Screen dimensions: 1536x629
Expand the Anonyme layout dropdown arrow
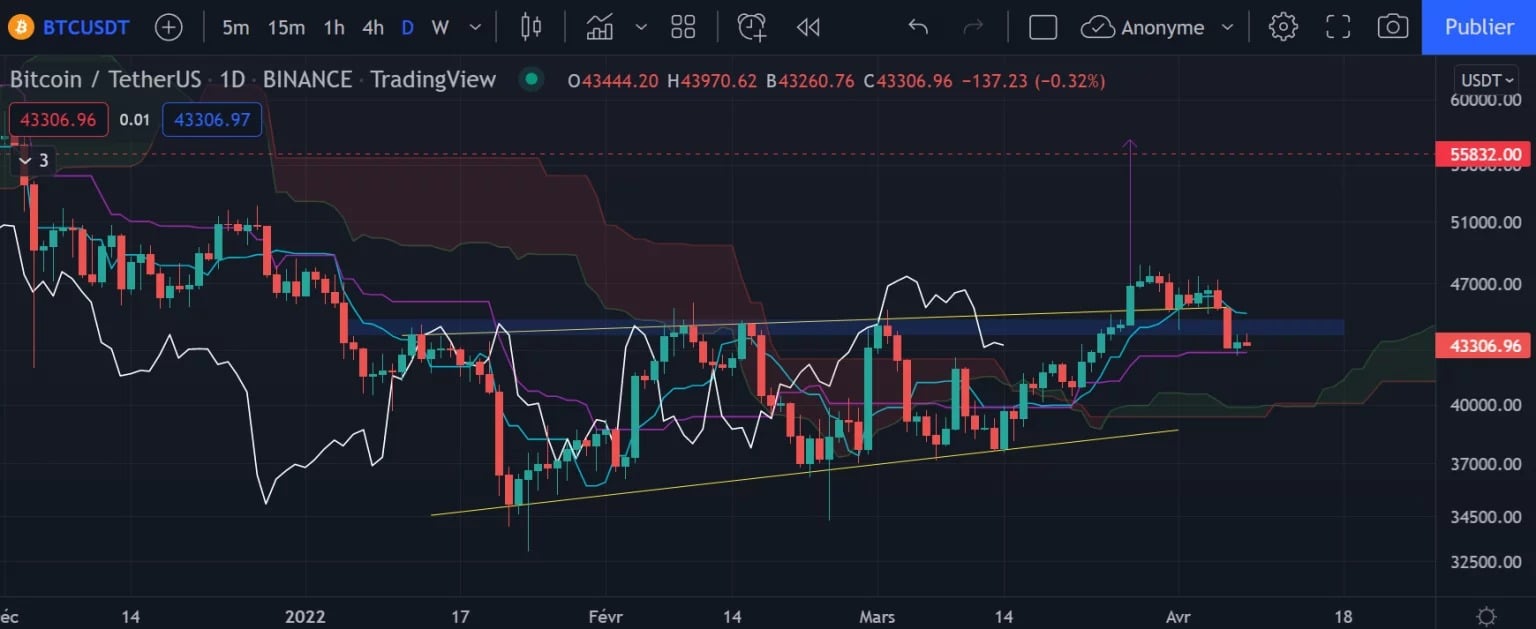pos(1227,27)
